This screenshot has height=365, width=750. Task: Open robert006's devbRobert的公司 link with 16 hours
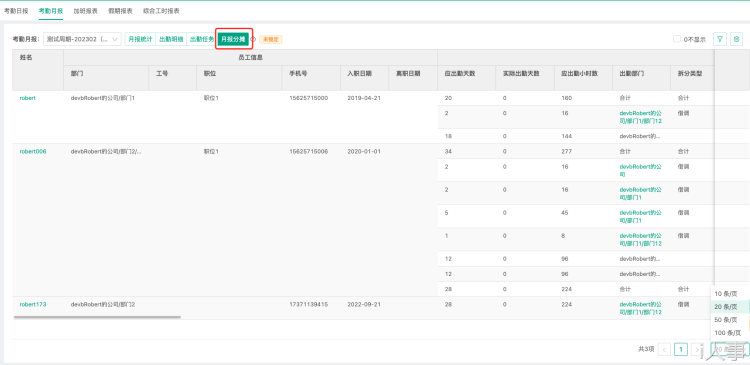pyautogui.click(x=640, y=170)
